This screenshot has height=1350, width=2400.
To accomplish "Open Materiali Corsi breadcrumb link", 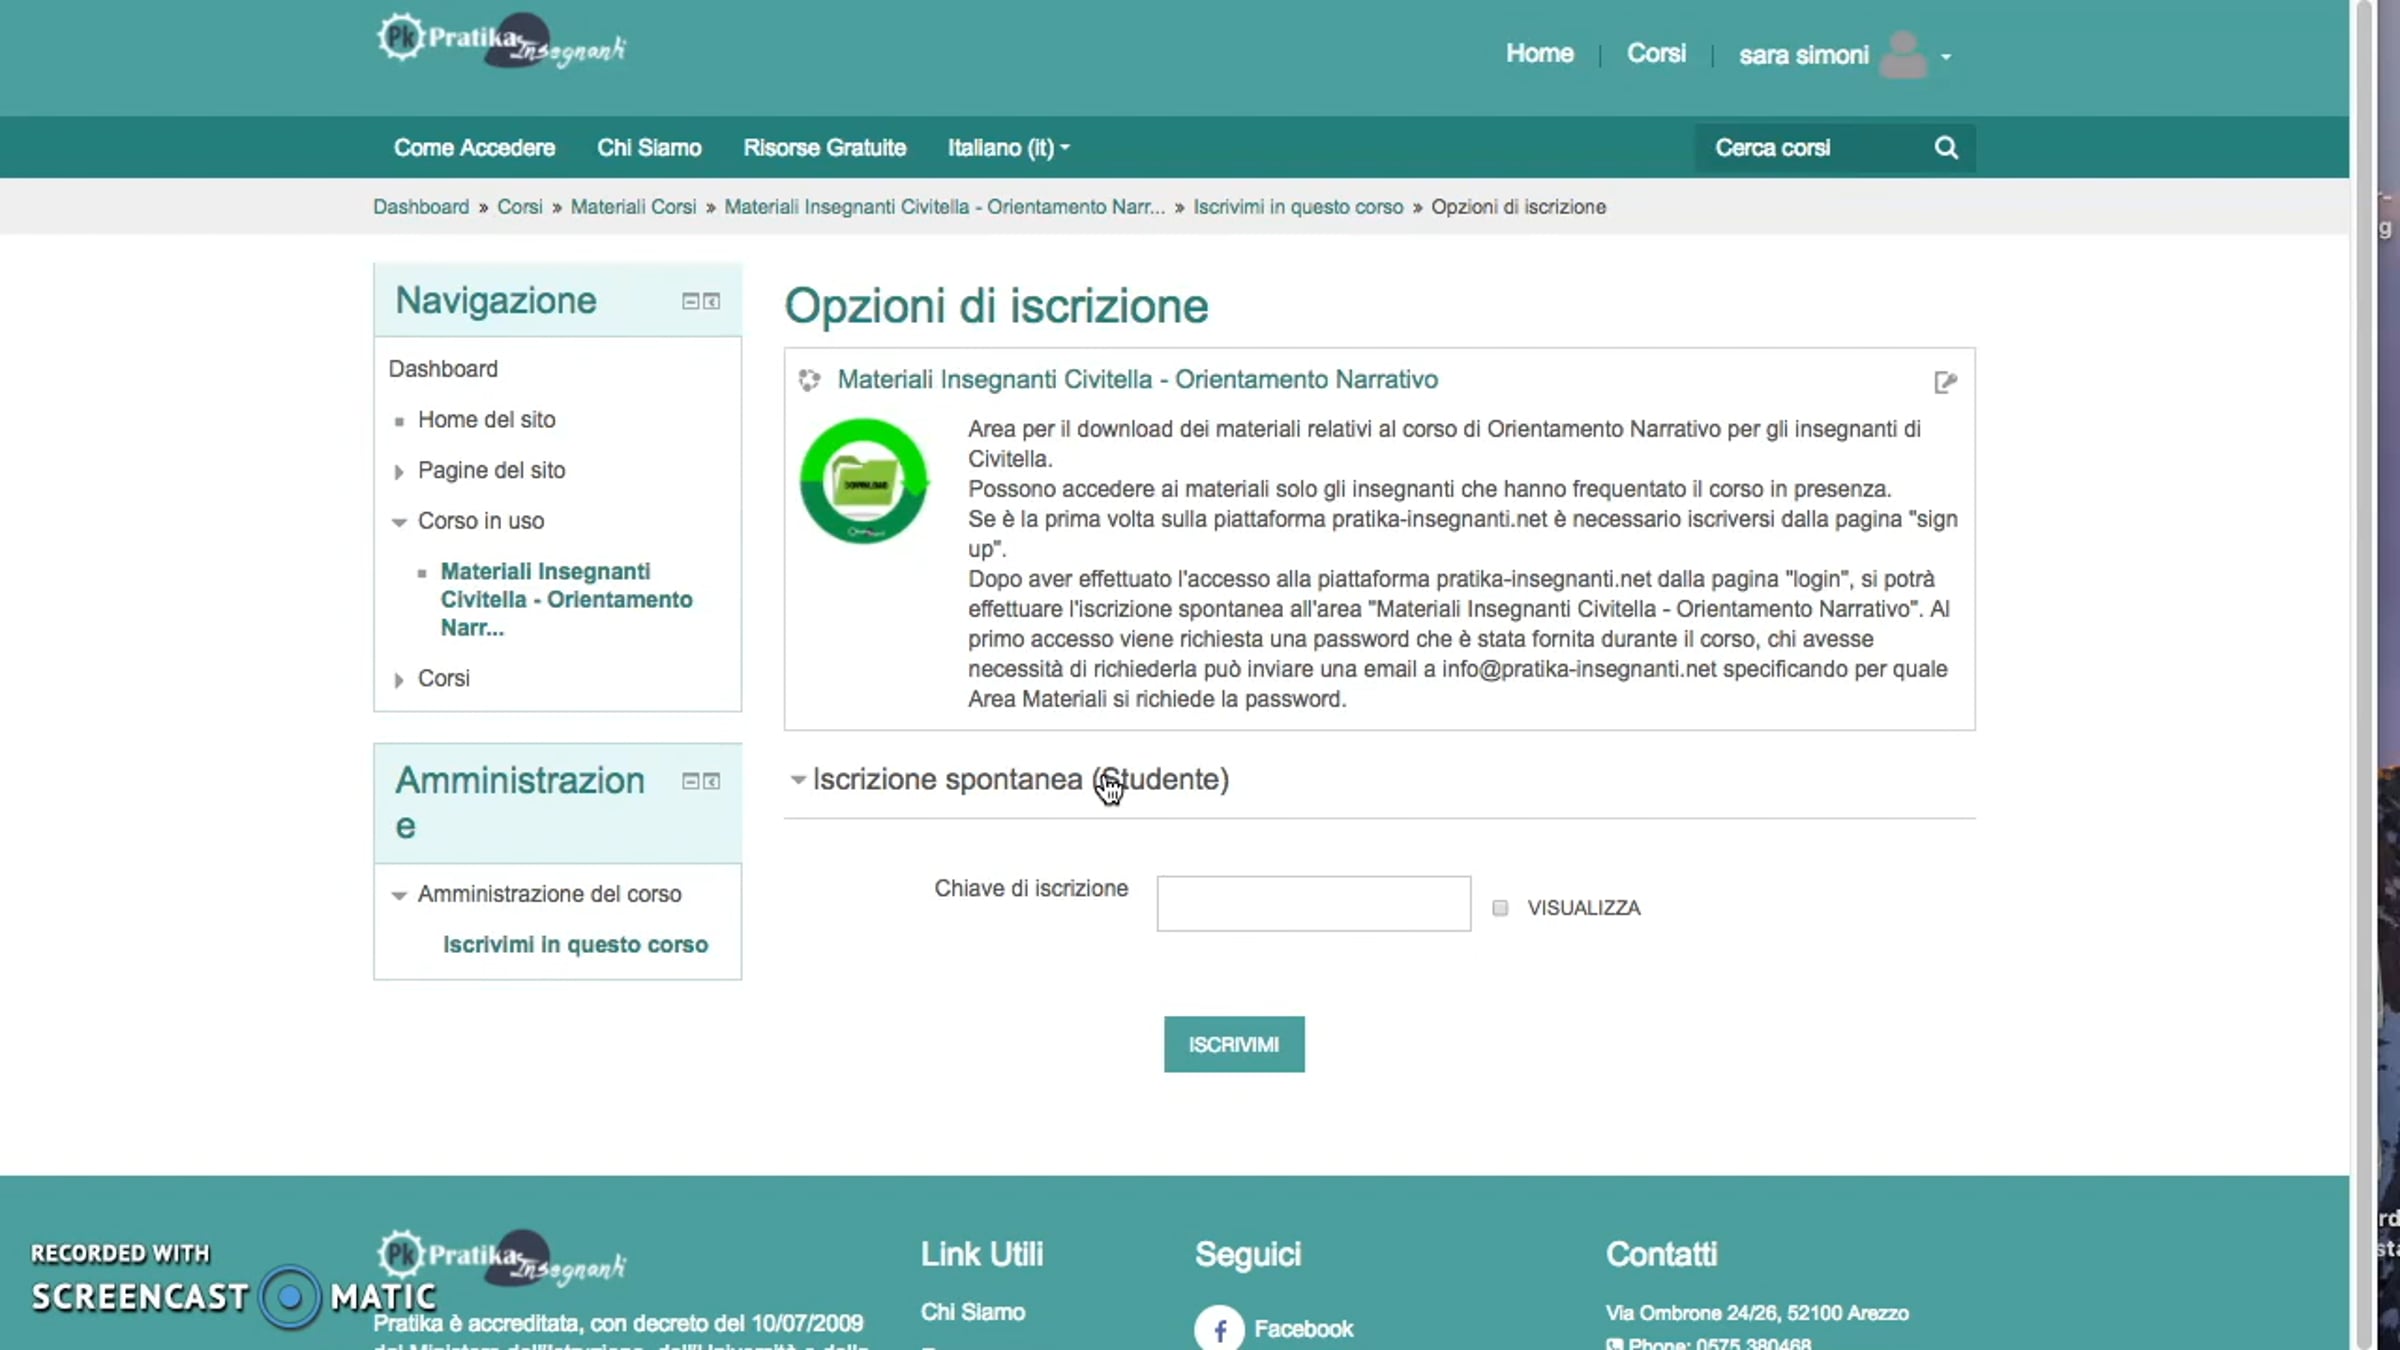I will (633, 207).
